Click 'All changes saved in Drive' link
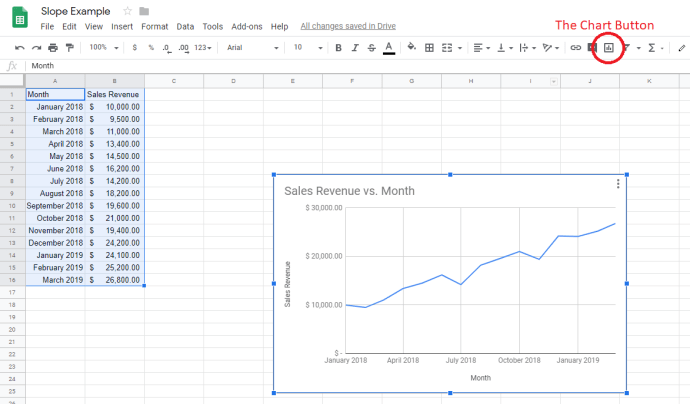690x404 pixels. tap(349, 26)
